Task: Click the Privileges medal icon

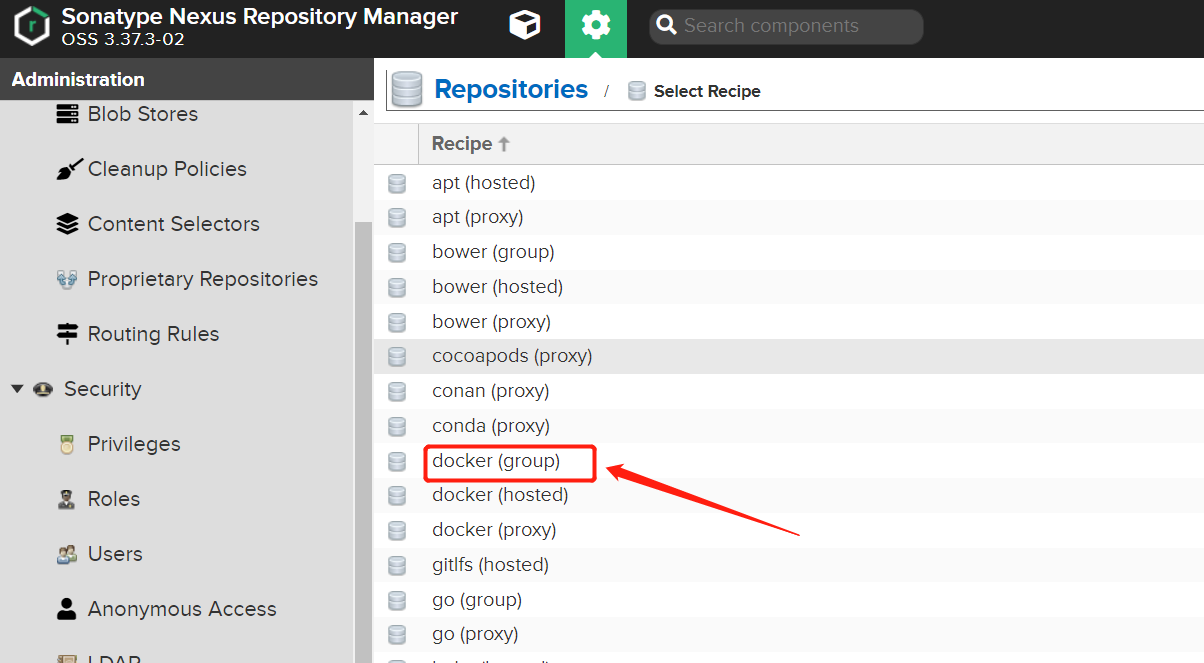Action: tap(67, 444)
